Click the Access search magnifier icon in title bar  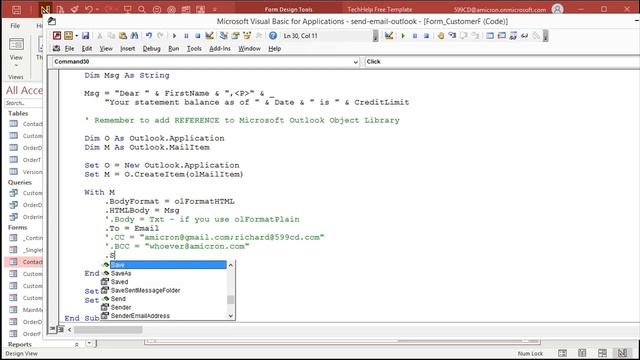(142, 9)
